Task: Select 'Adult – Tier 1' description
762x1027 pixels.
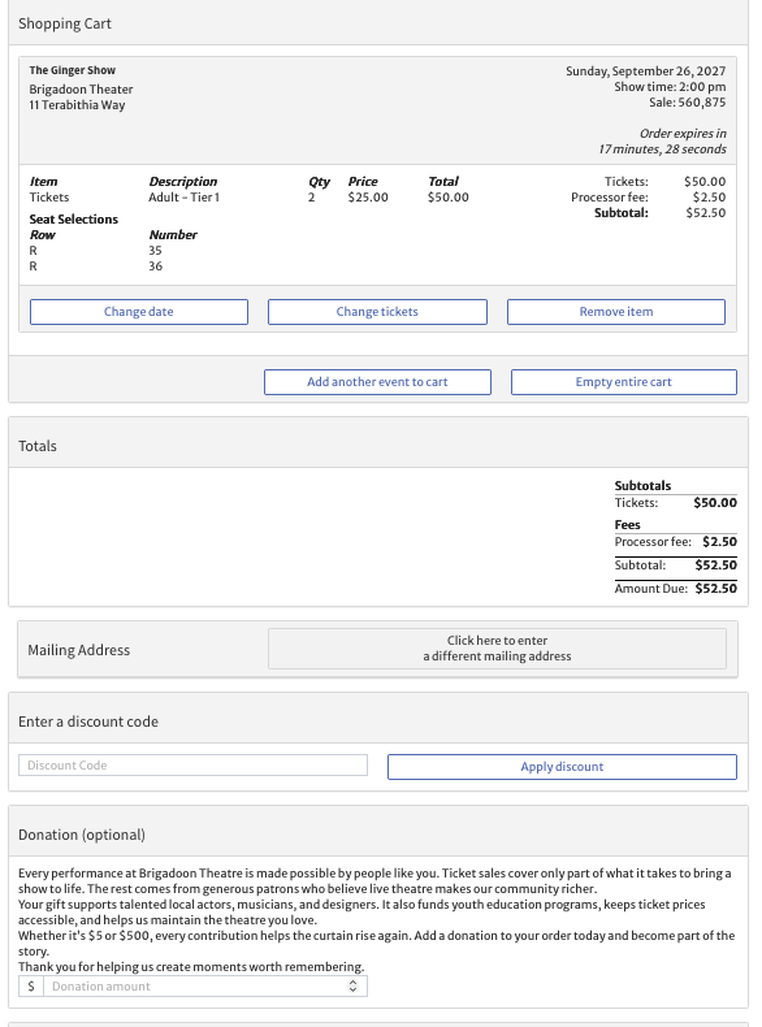Action: click(x=184, y=197)
